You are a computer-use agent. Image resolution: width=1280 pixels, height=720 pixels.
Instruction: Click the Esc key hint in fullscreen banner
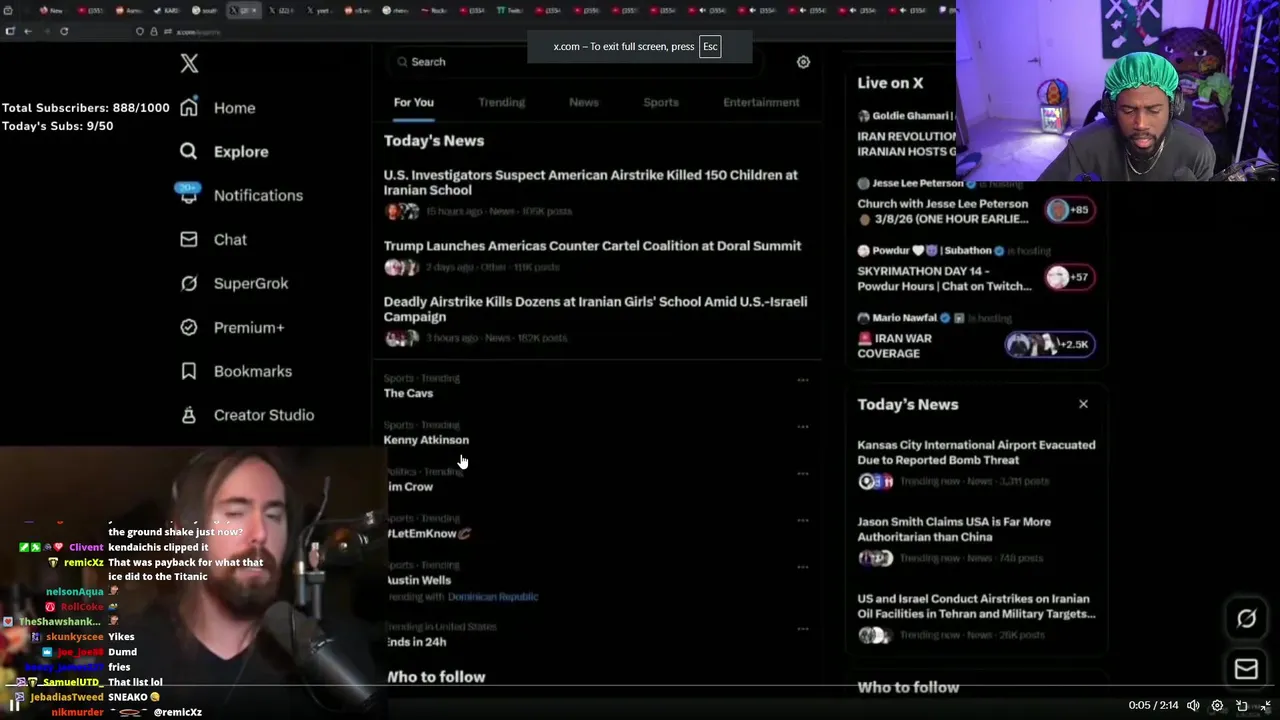710,47
